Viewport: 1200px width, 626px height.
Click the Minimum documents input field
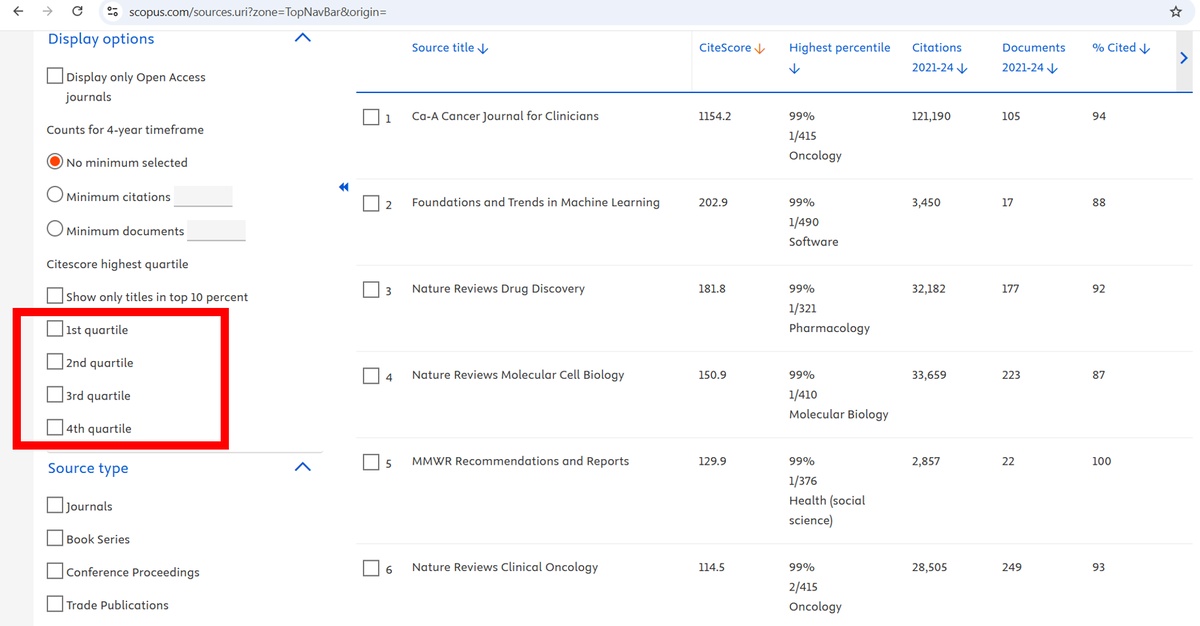pyautogui.click(x=216, y=230)
